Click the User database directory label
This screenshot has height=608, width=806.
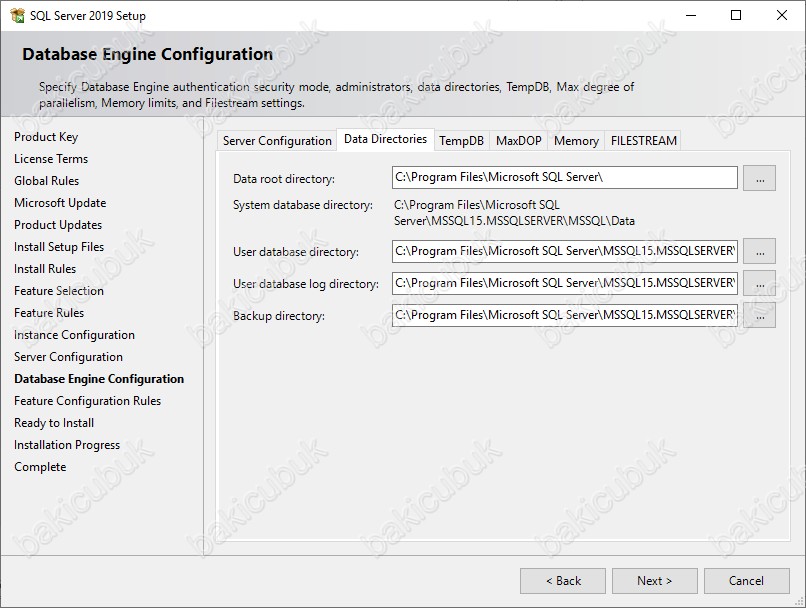[296, 252]
